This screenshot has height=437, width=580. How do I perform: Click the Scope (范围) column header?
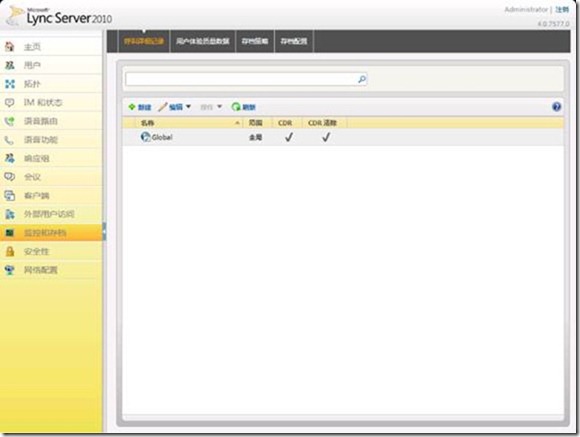[256, 123]
